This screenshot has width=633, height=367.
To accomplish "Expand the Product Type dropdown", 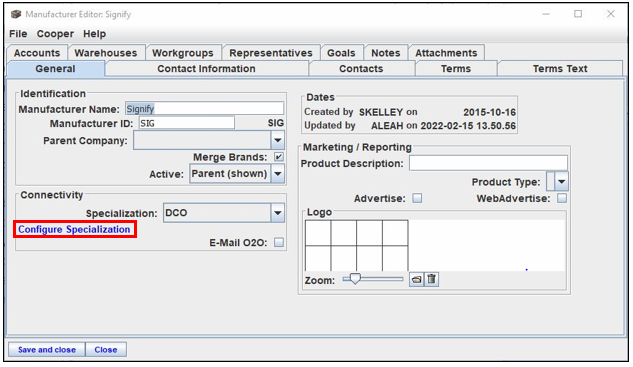I will pos(562,182).
